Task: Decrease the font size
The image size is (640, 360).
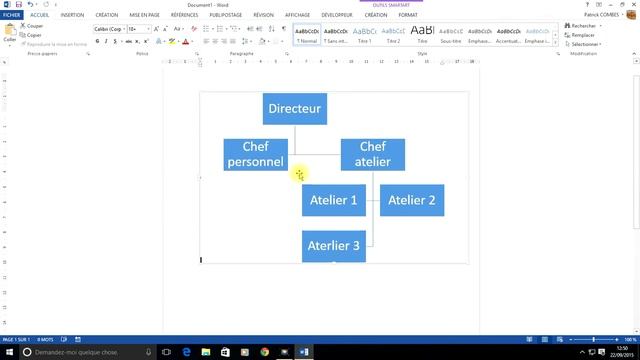Action: click(165, 29)
